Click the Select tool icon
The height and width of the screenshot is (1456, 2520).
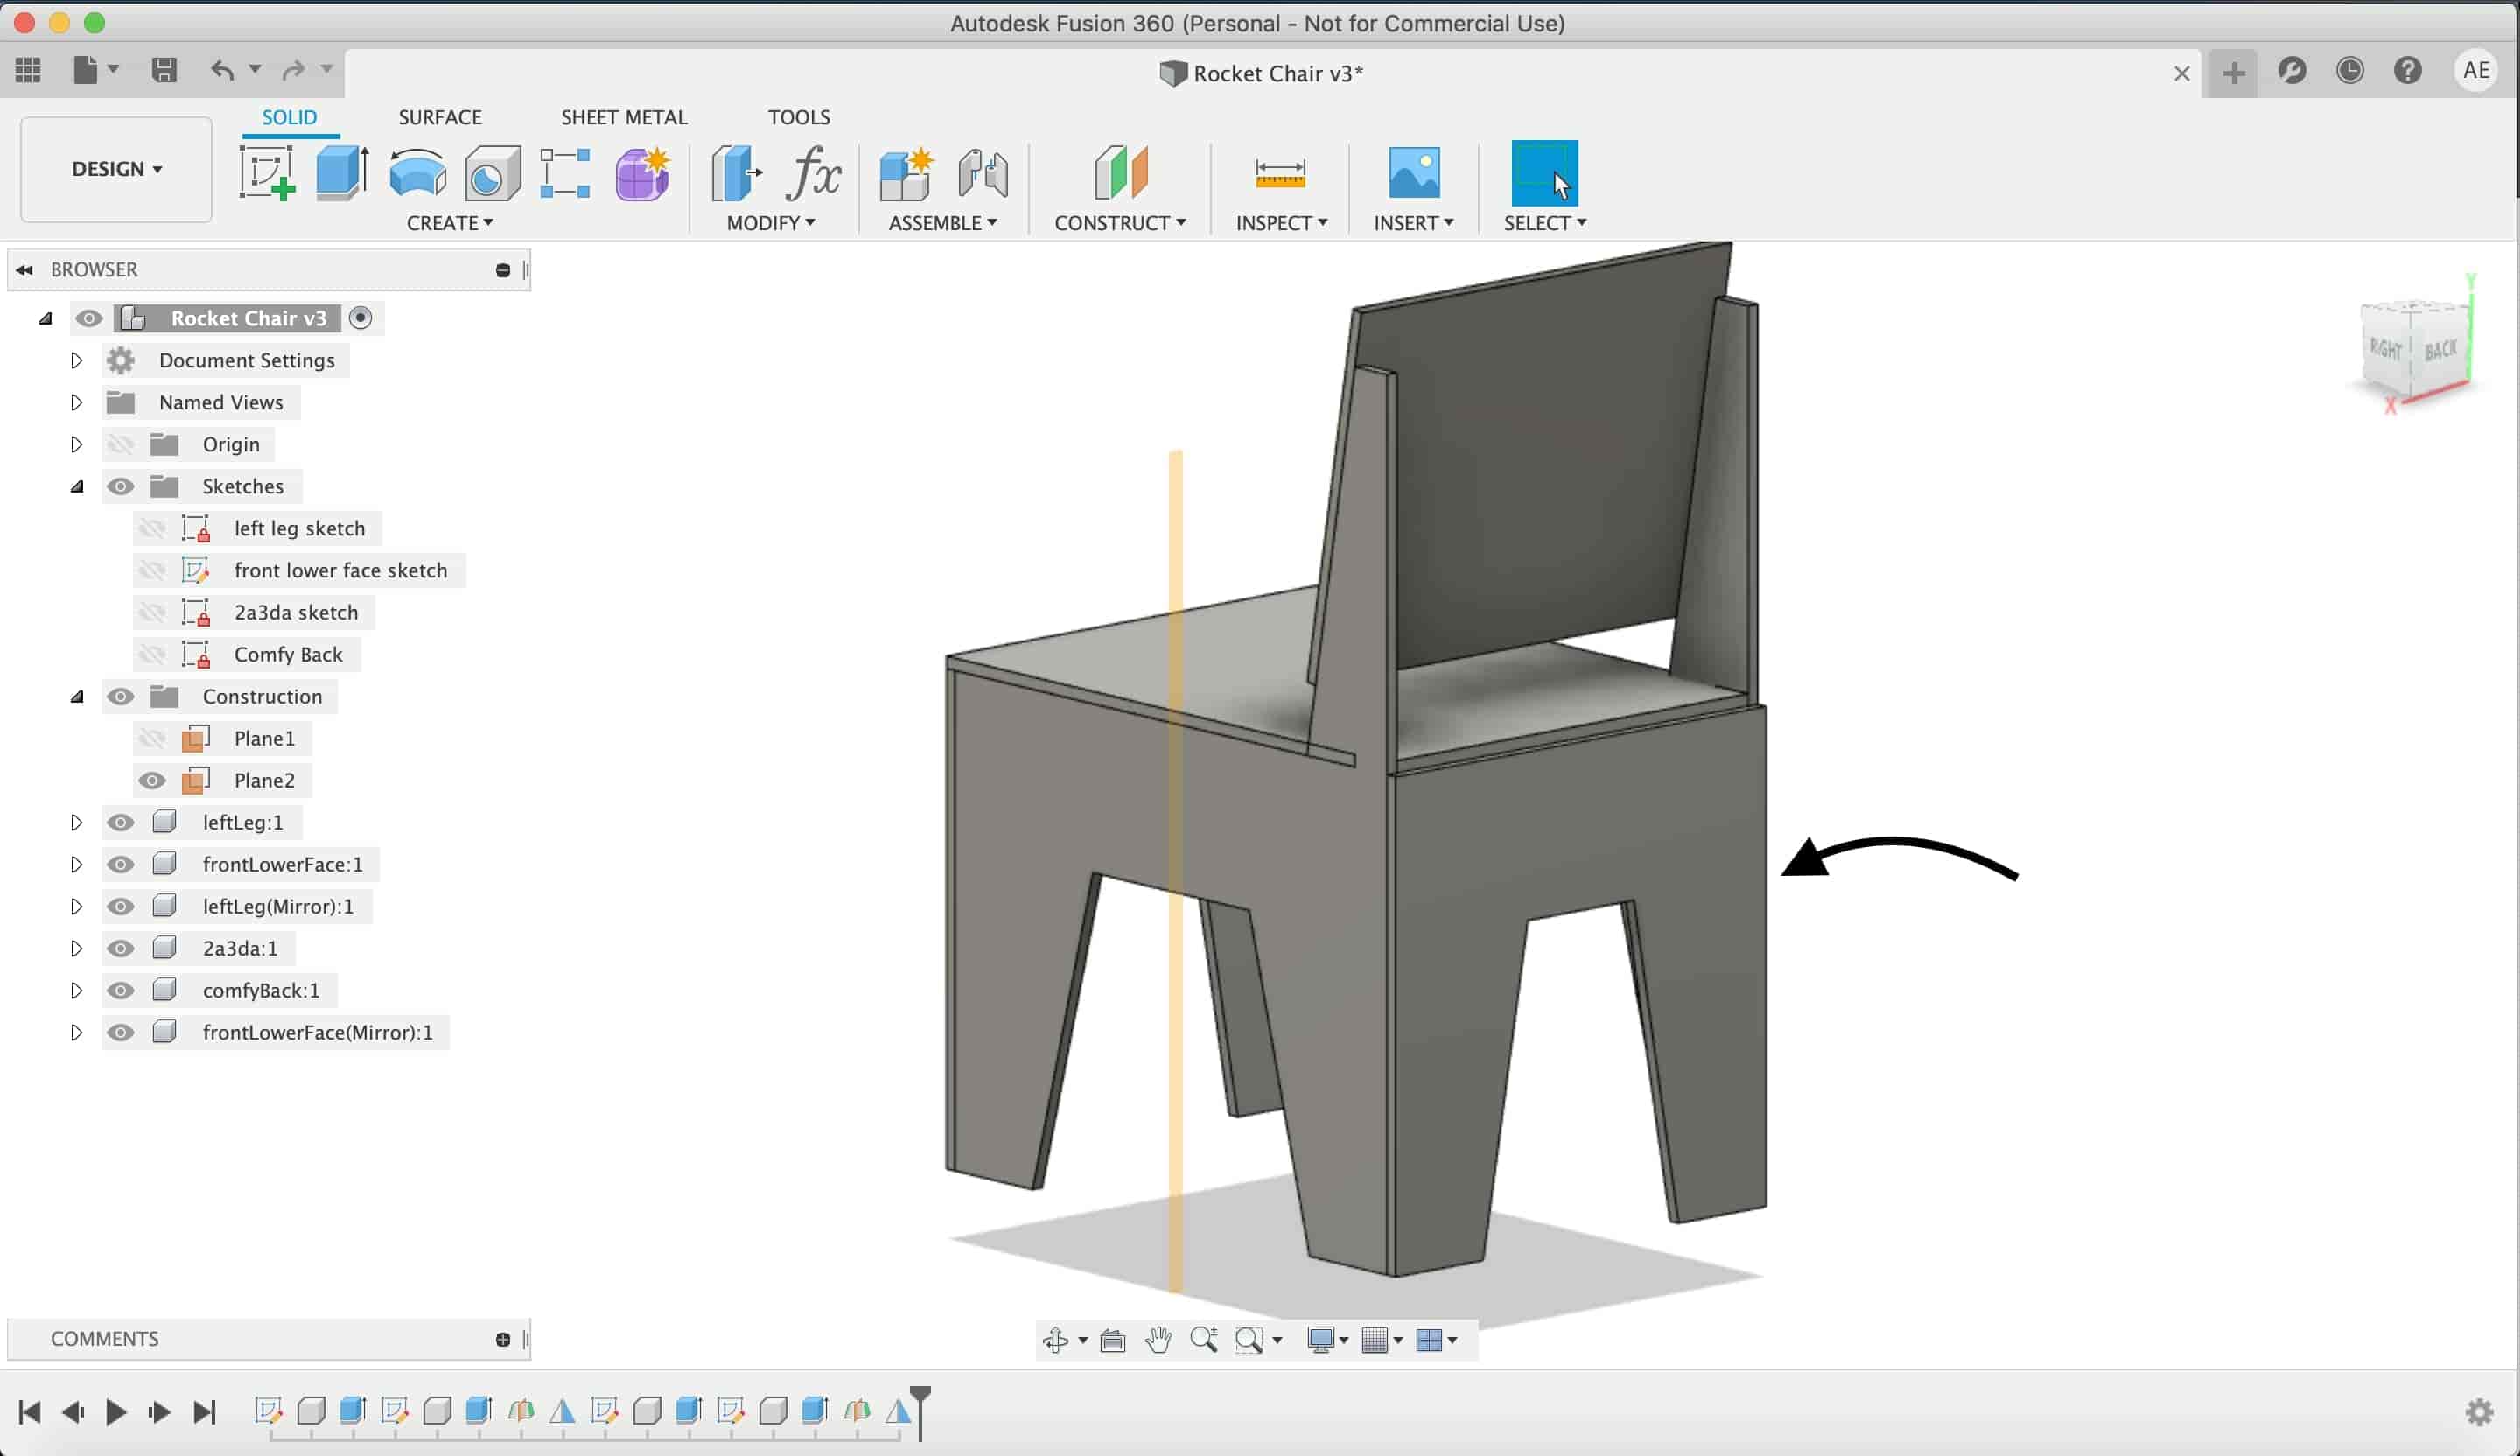[1544, 173]
